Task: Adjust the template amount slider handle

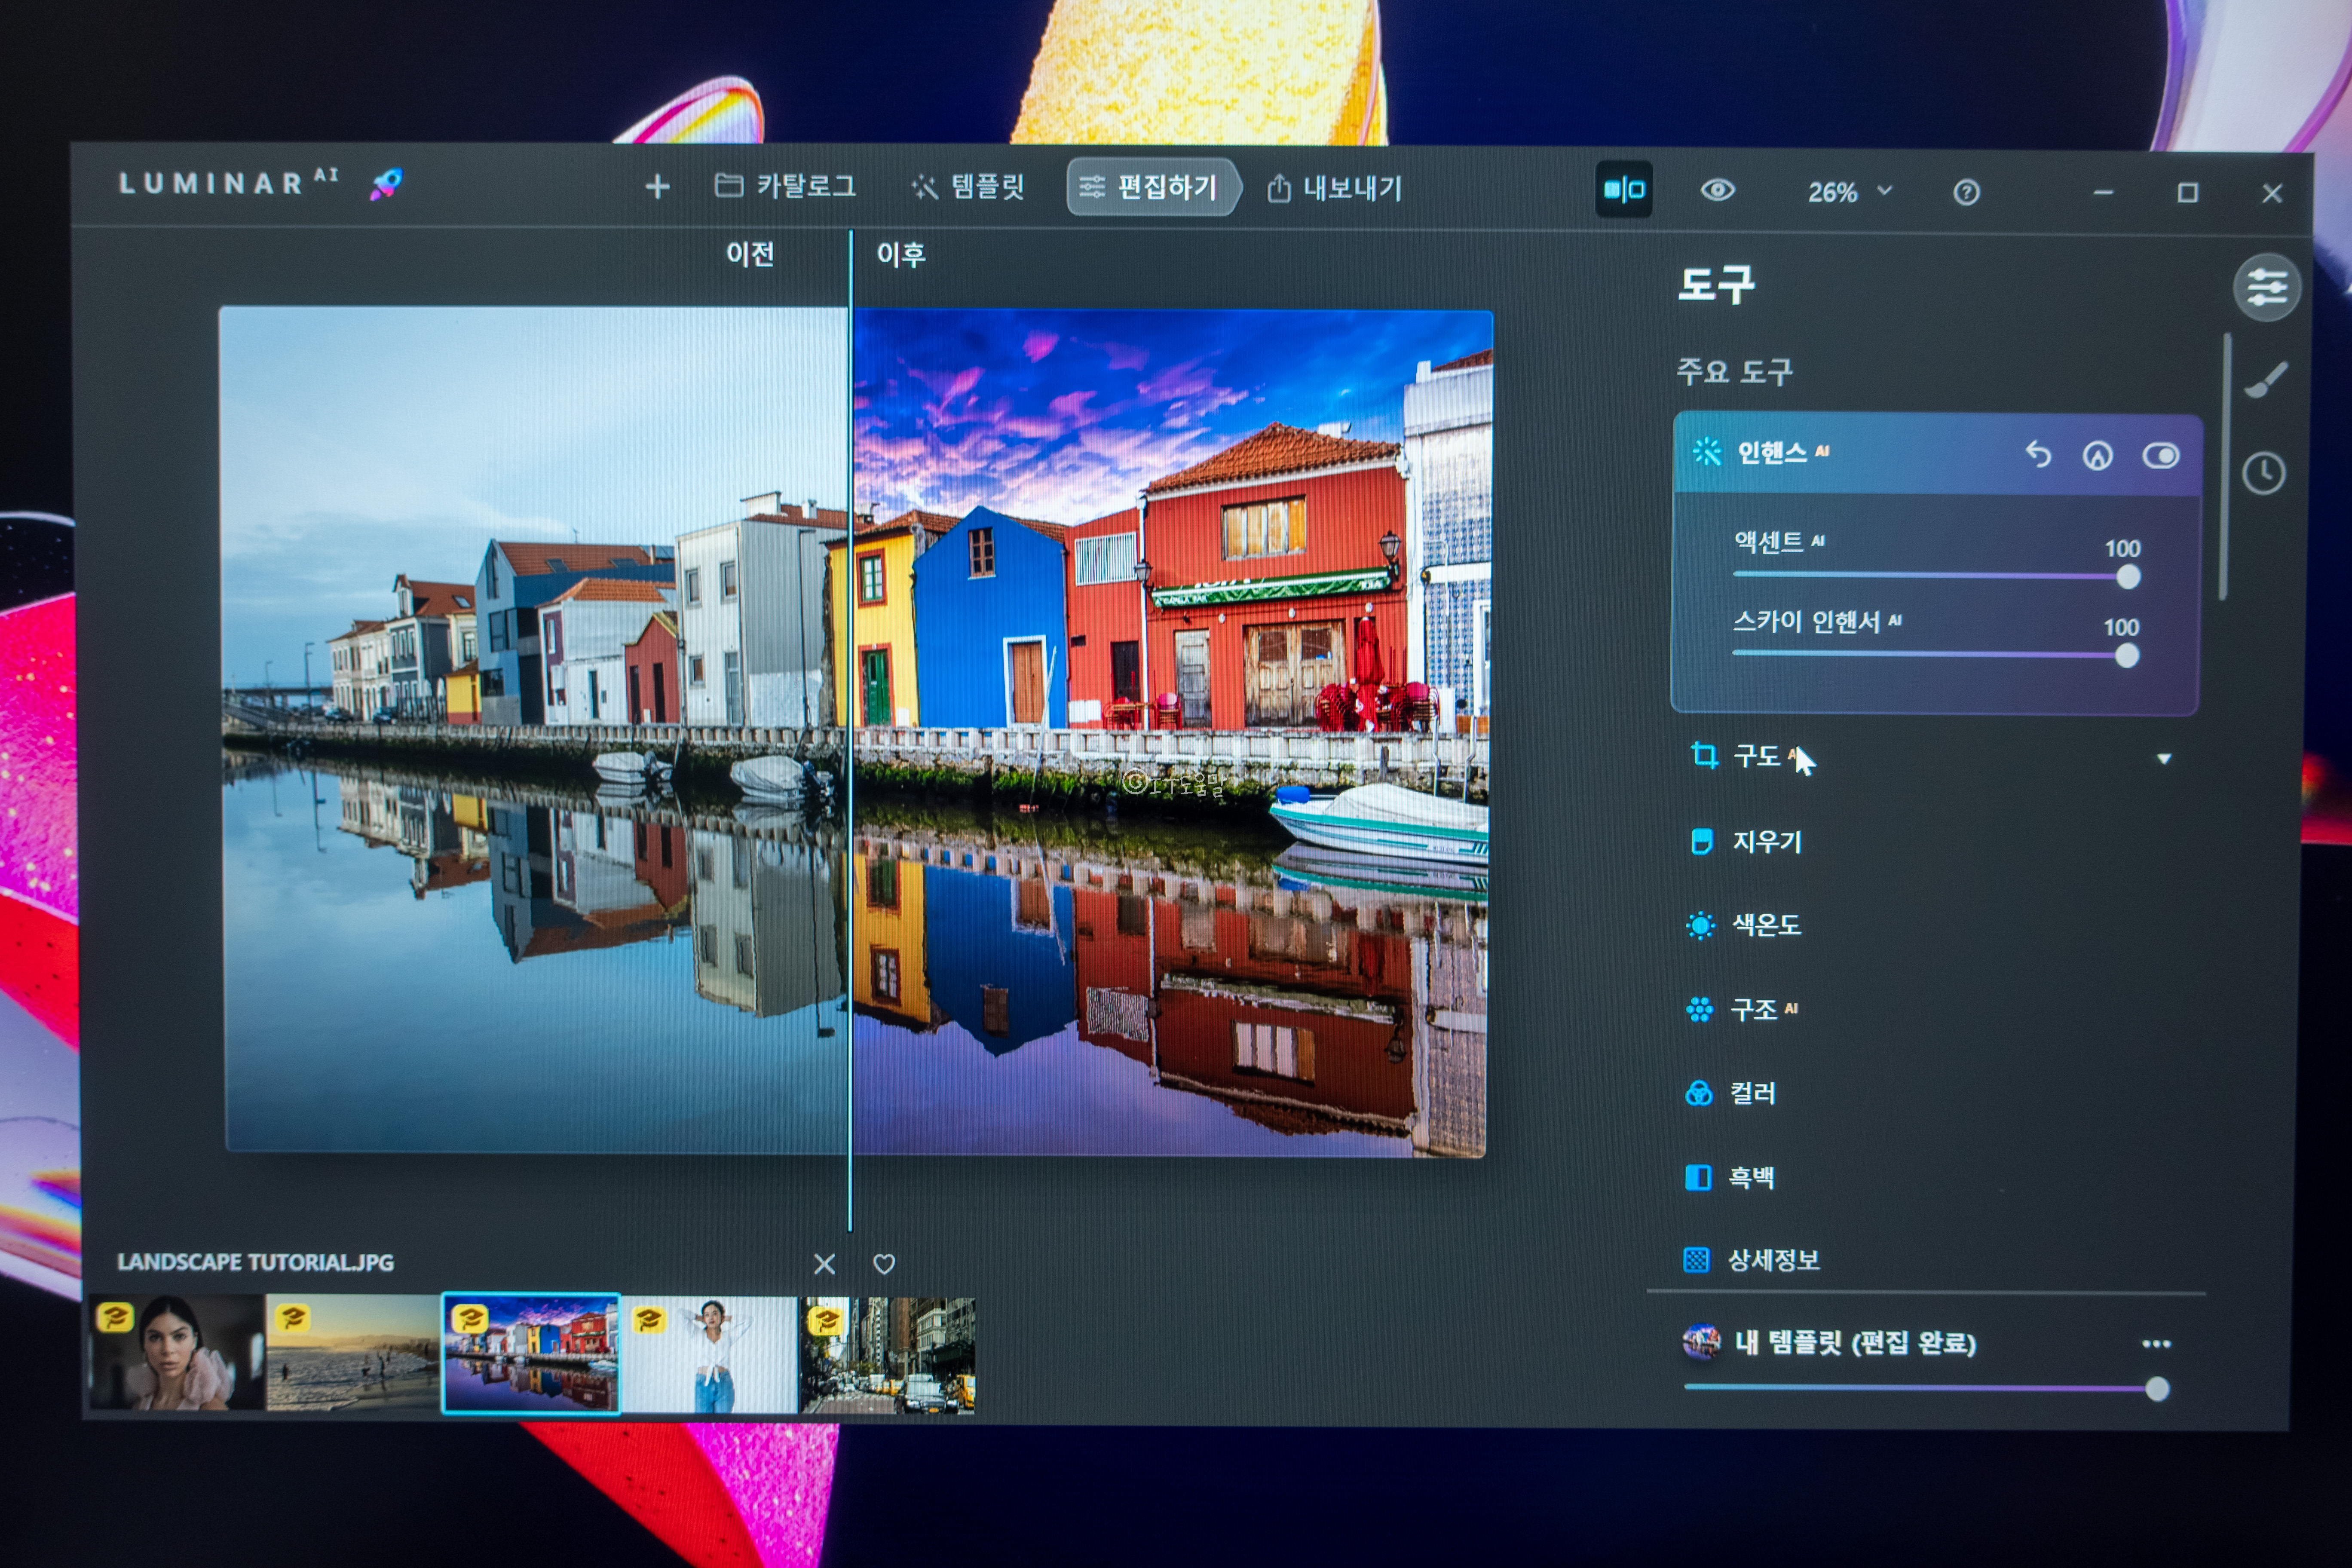Action: coord(2157,1389)
